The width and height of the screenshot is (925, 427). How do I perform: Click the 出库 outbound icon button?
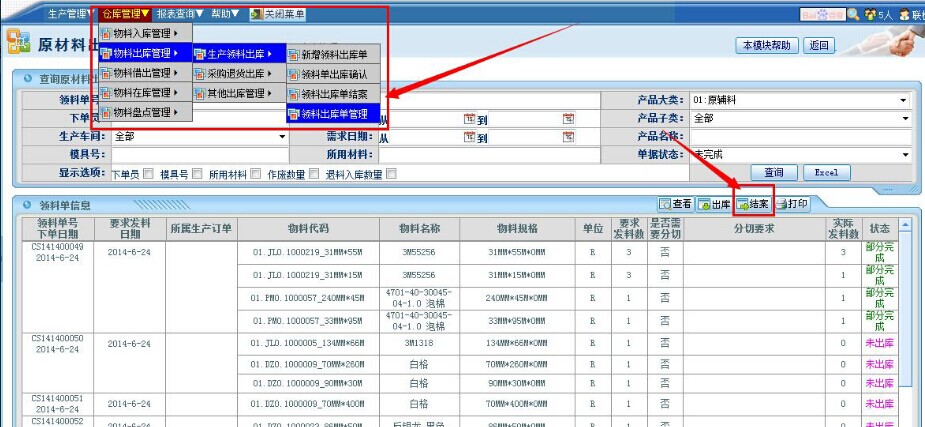714,204
